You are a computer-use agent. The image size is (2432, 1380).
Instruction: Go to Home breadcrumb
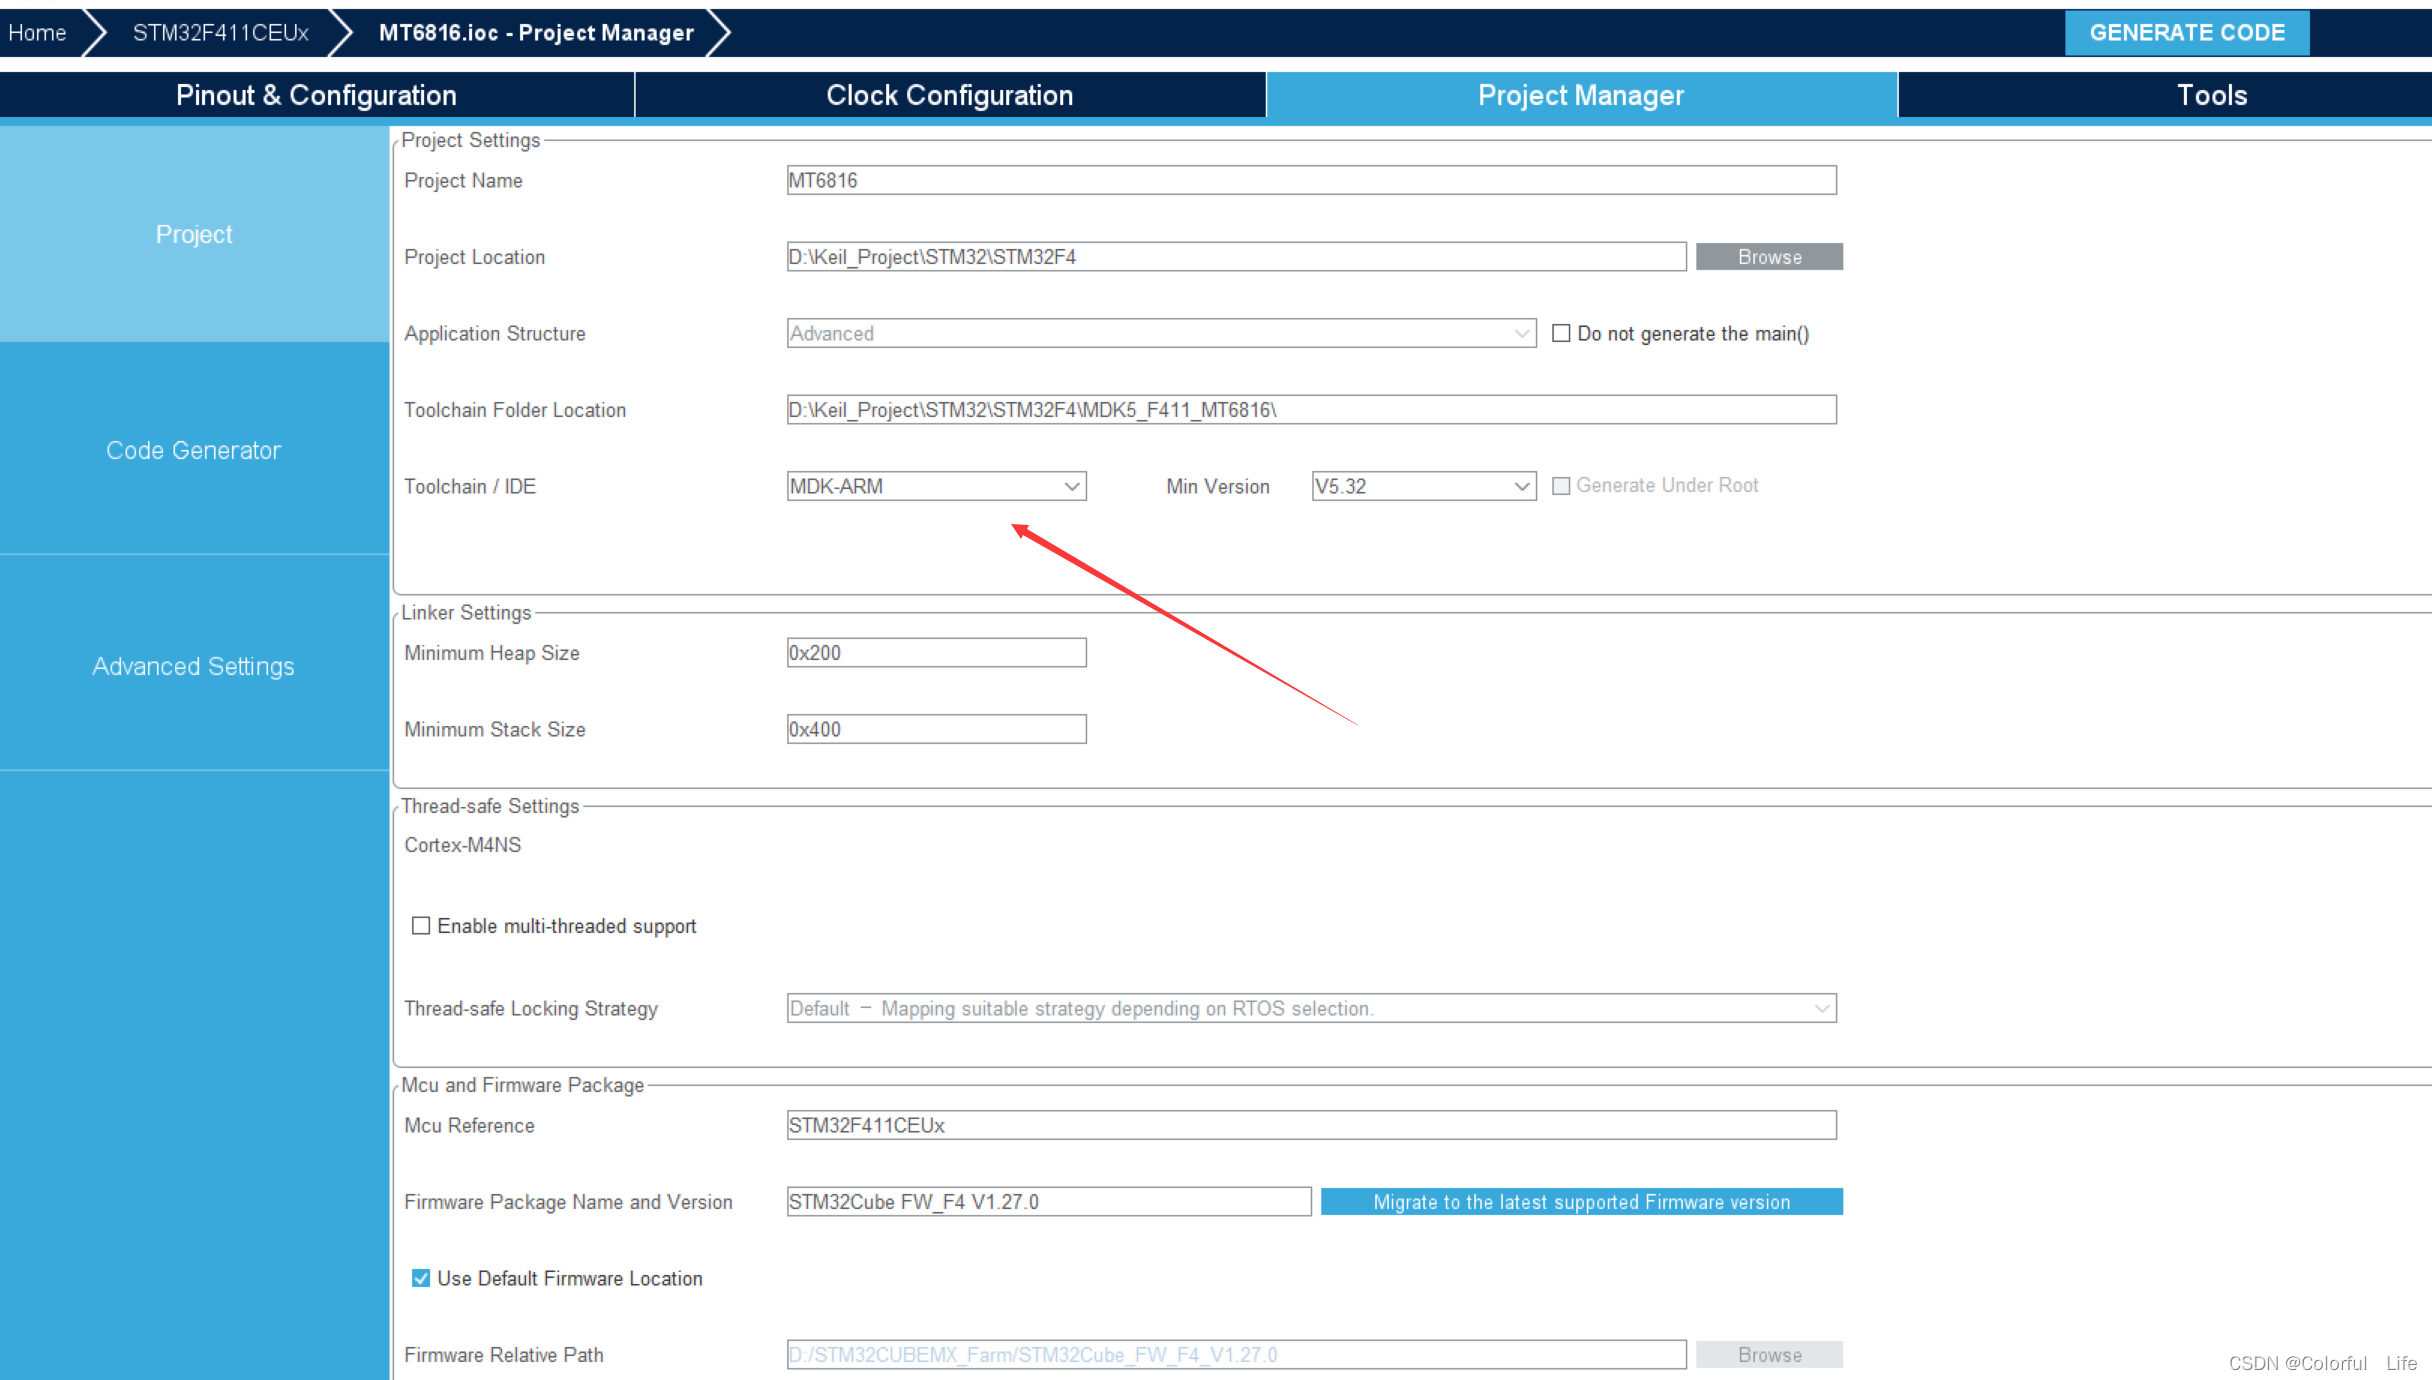[x=37, y=33]
